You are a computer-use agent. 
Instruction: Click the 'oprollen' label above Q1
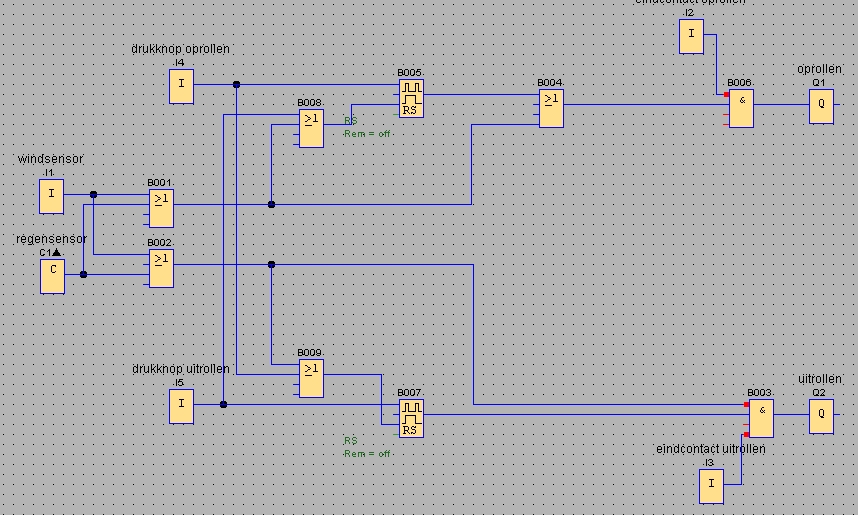click(819, 70)
